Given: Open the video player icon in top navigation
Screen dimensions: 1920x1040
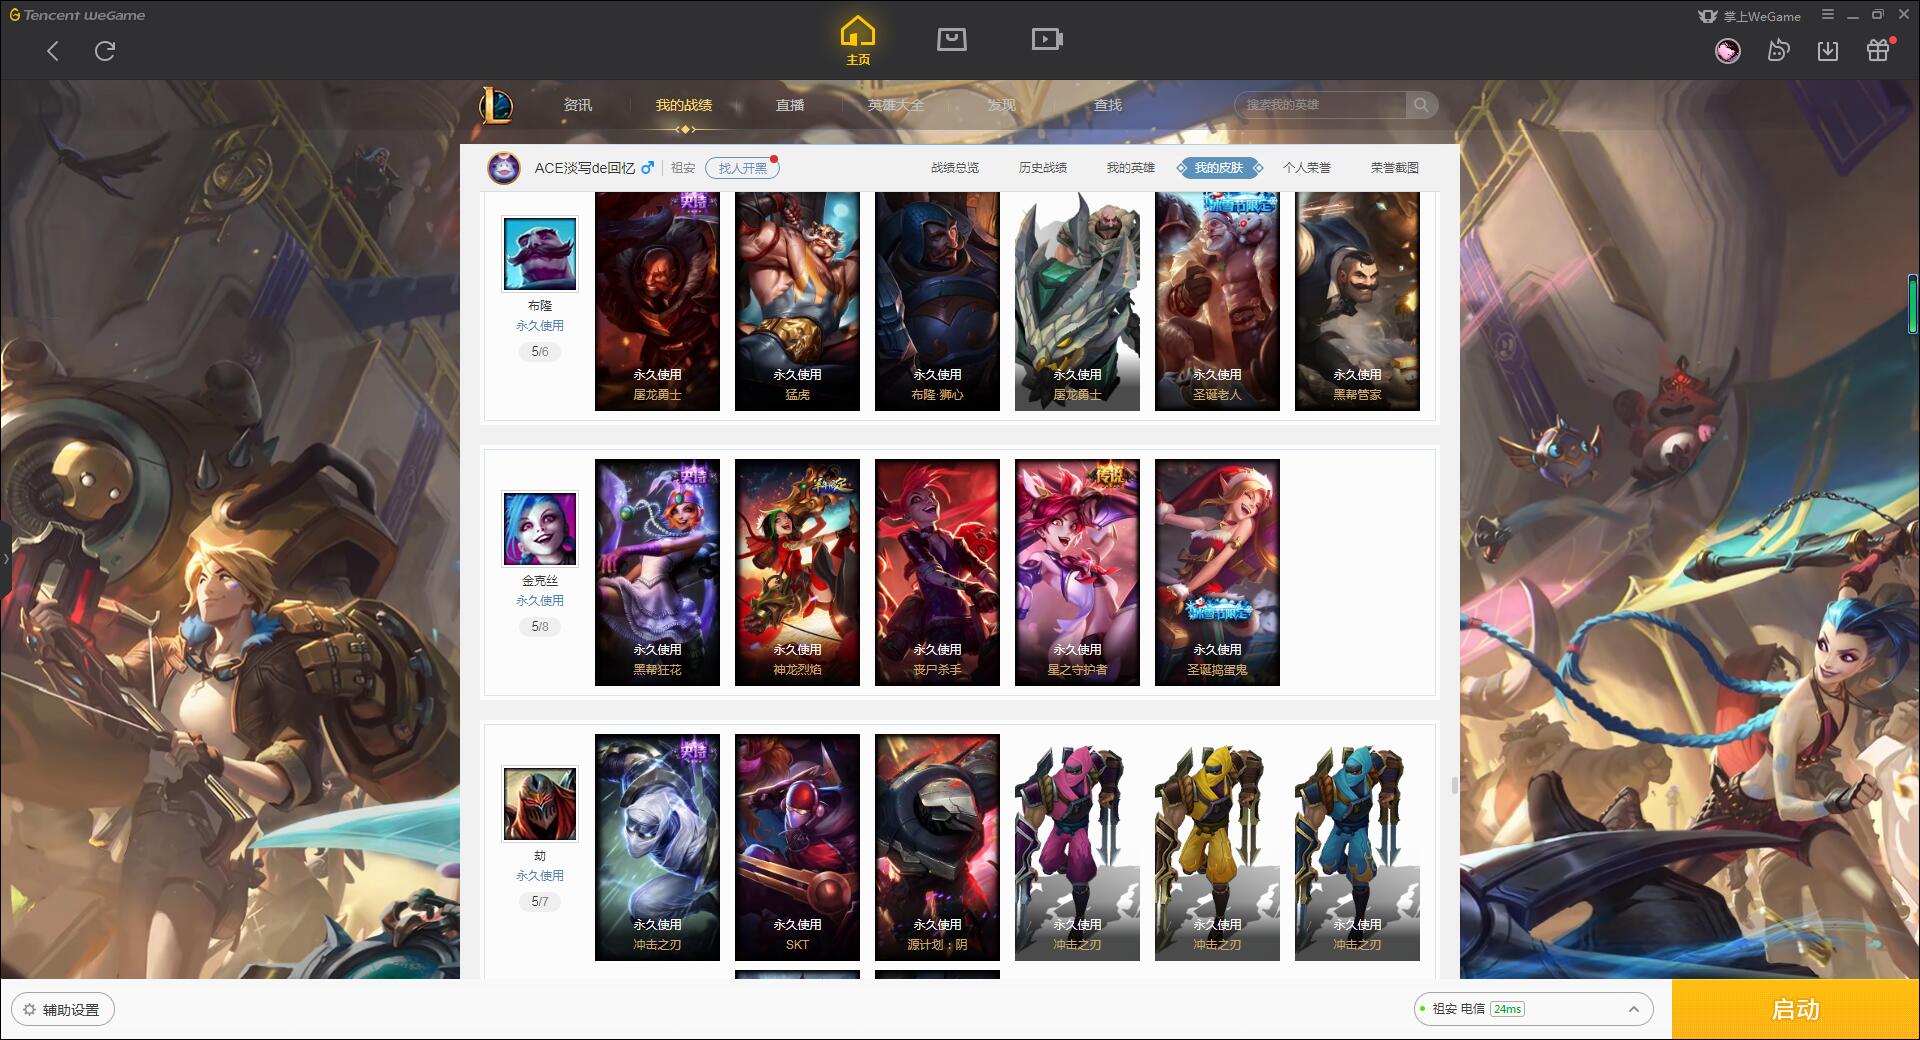Looking at the screenshot, I should pos(1047,40).
